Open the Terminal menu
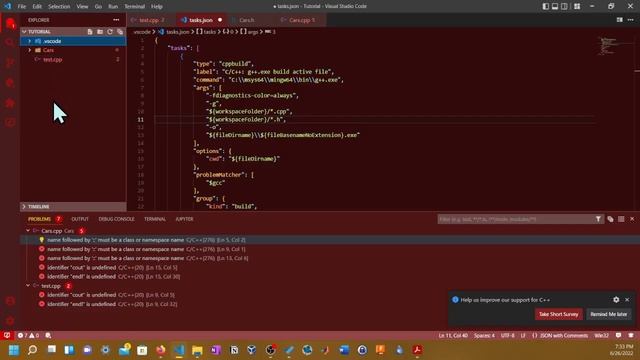This screenshot has width=640, height=360. [x=135, y=6]
